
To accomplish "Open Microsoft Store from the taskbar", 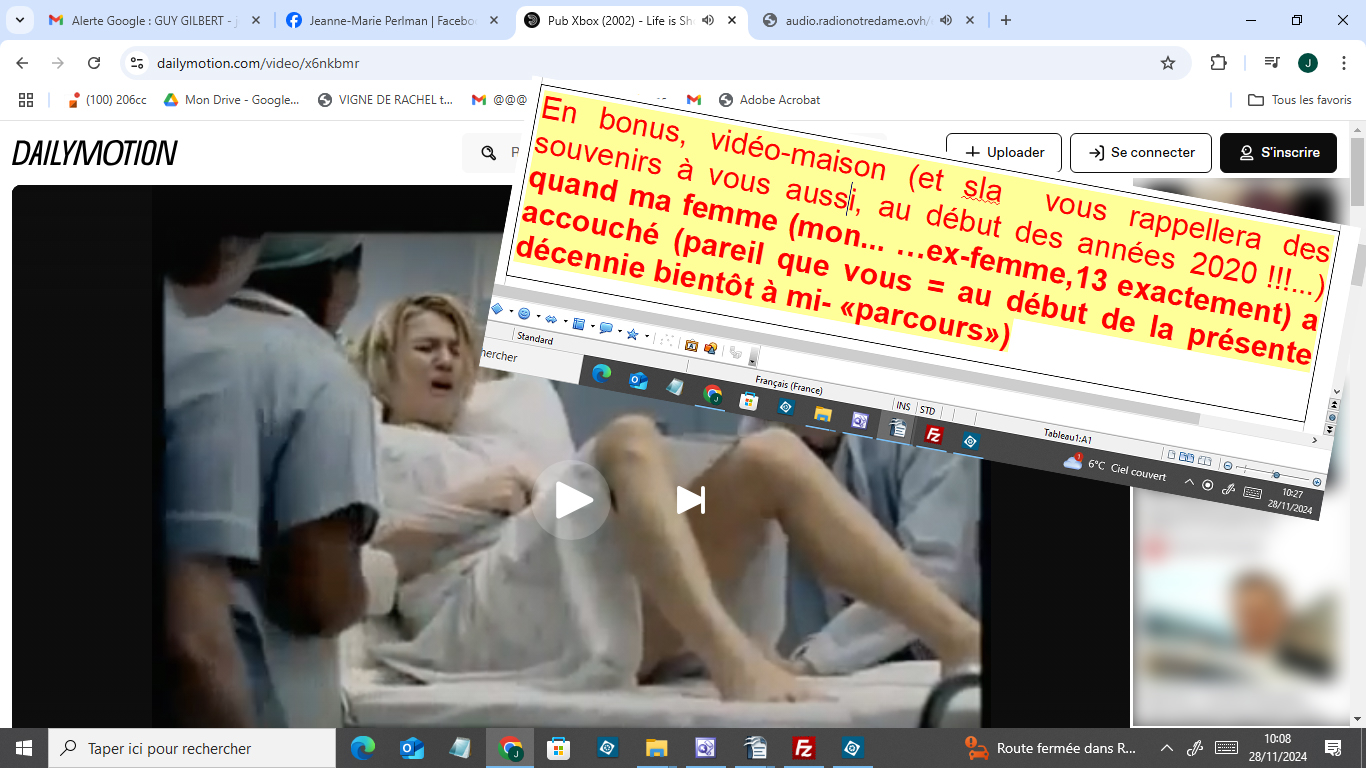I will click(558, 748).
